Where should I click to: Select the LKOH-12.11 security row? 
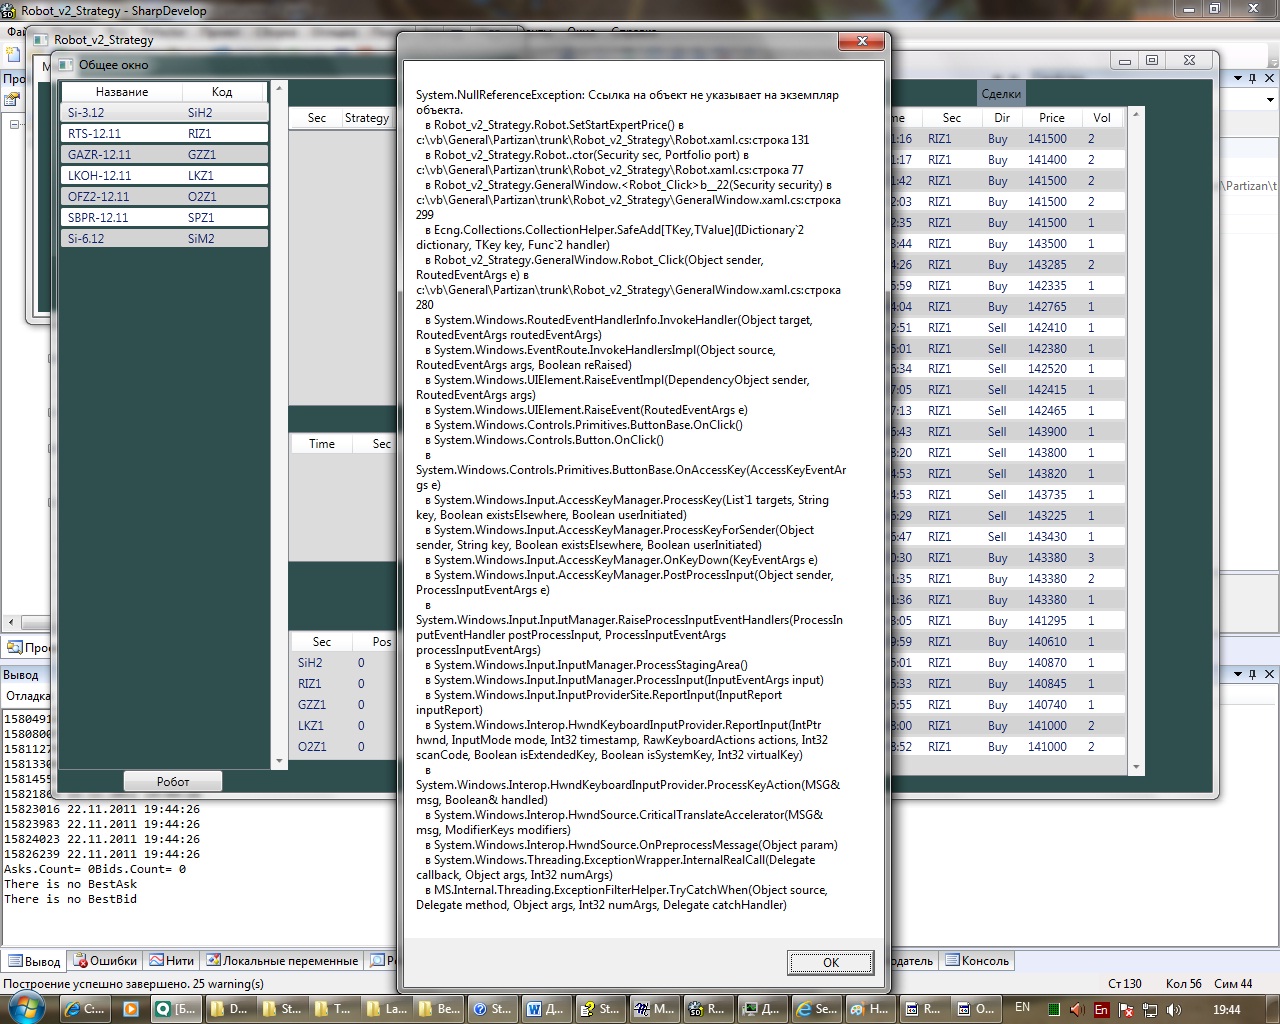(165, 176)
